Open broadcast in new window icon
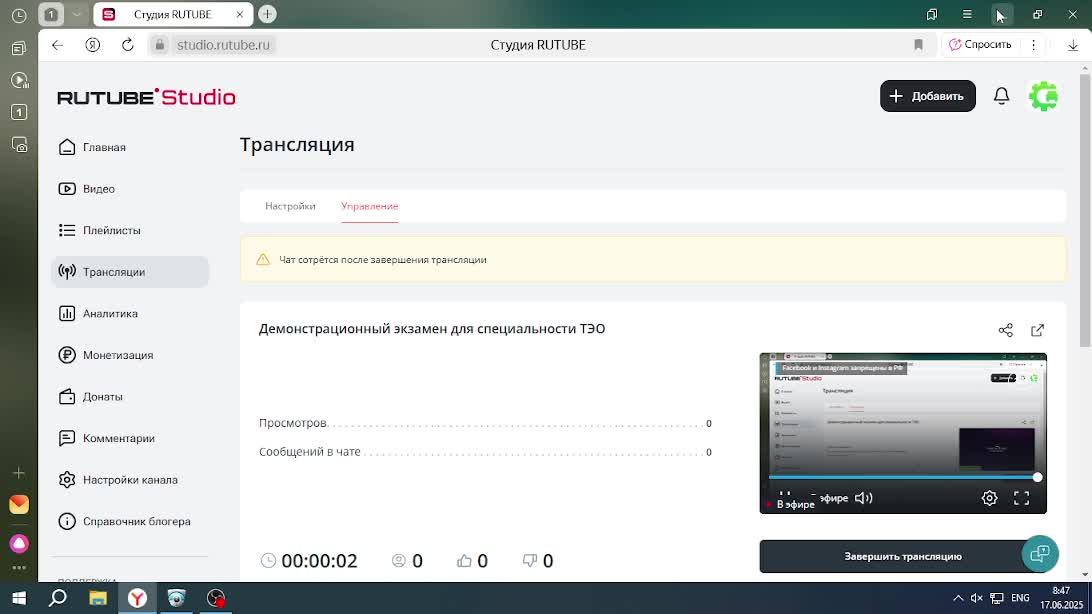This screenshot has width=1092, height=614. (x=1038, y=330)
